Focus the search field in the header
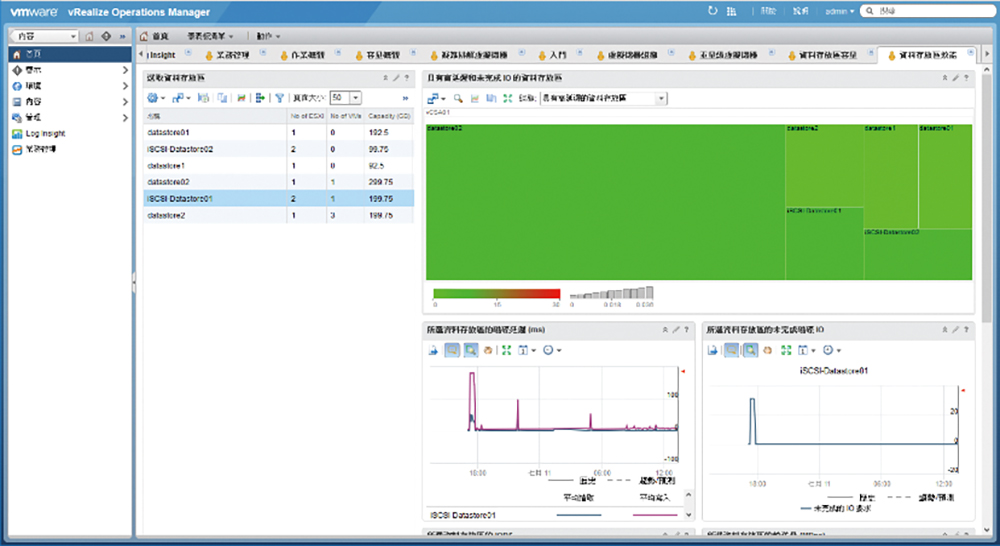 pos(930,11)
